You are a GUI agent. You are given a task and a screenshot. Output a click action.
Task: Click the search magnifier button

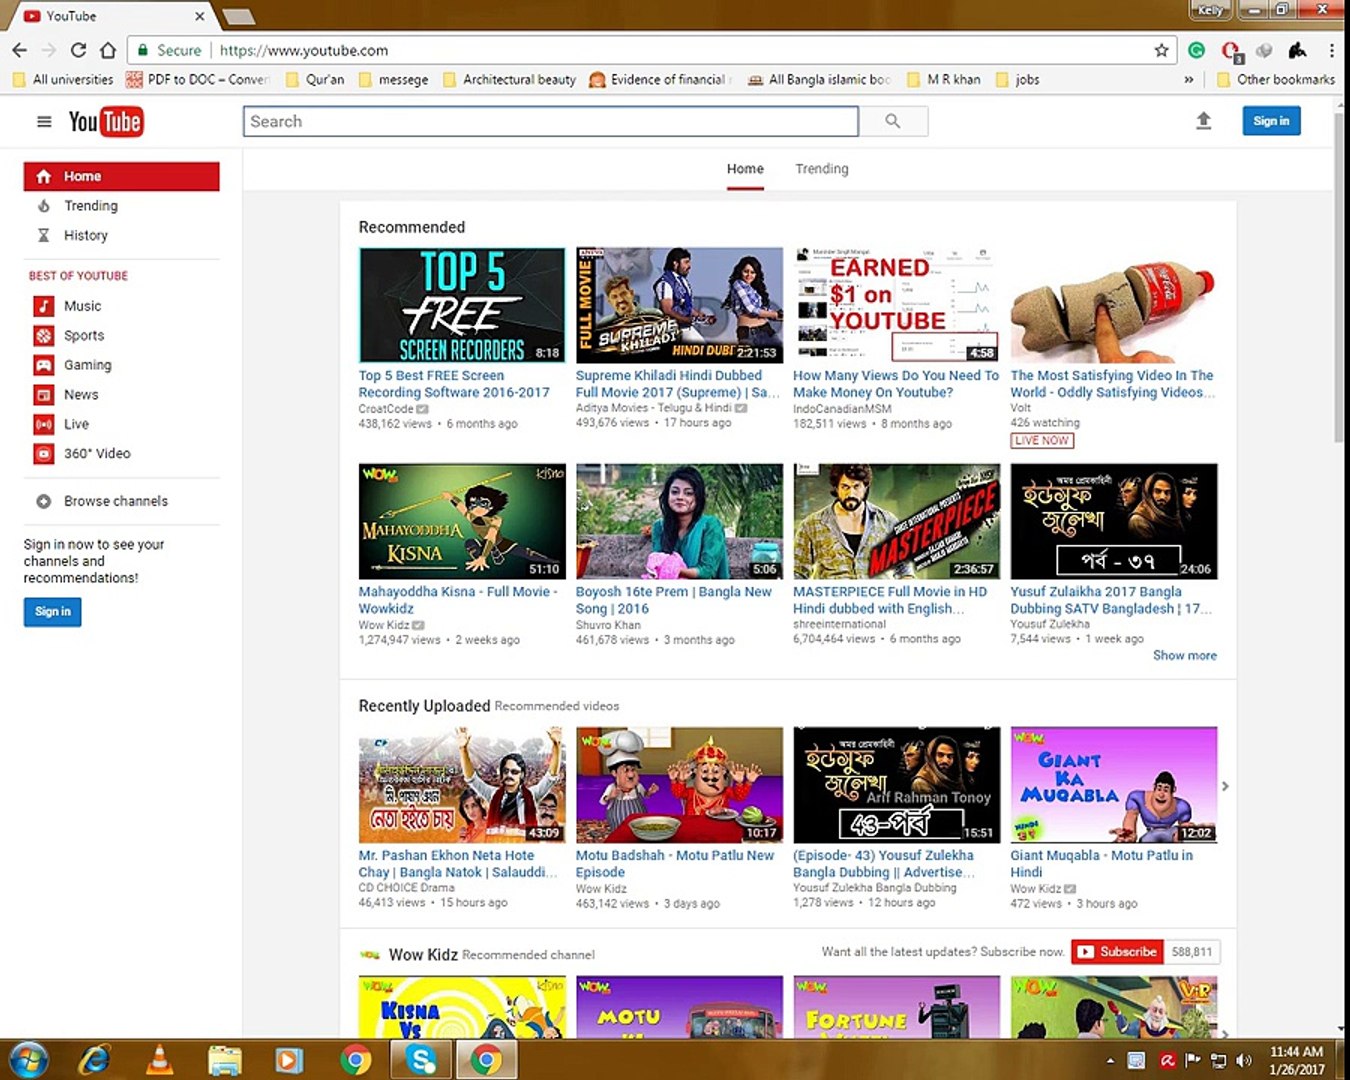pyautogui.click(x=893, y=121)
